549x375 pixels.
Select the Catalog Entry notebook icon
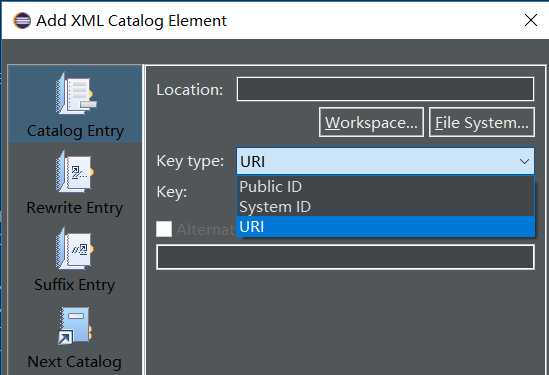pyautogui.click(x=76, y=93)
